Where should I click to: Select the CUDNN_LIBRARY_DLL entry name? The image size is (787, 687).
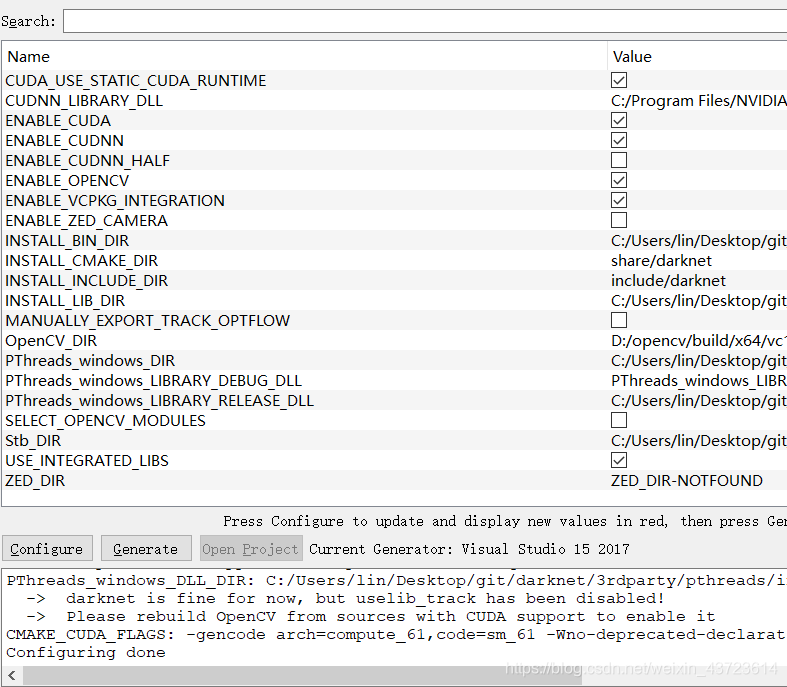point(84,101)
